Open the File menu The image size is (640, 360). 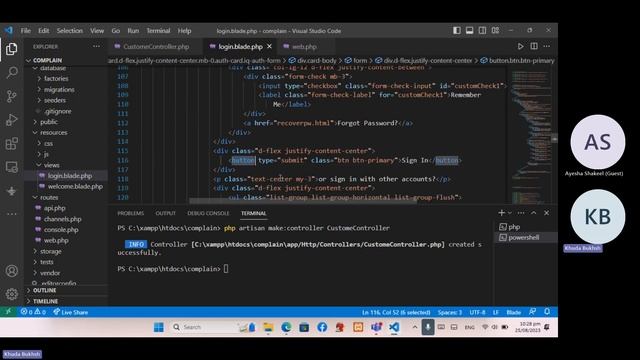26,31
